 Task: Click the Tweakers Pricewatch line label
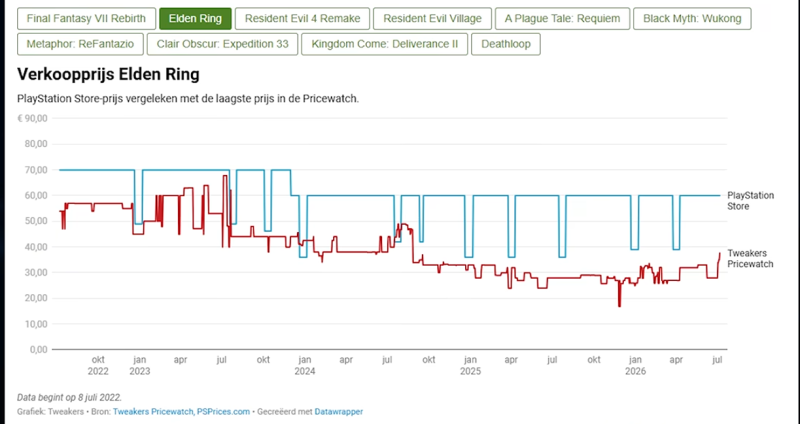point(750,259)
